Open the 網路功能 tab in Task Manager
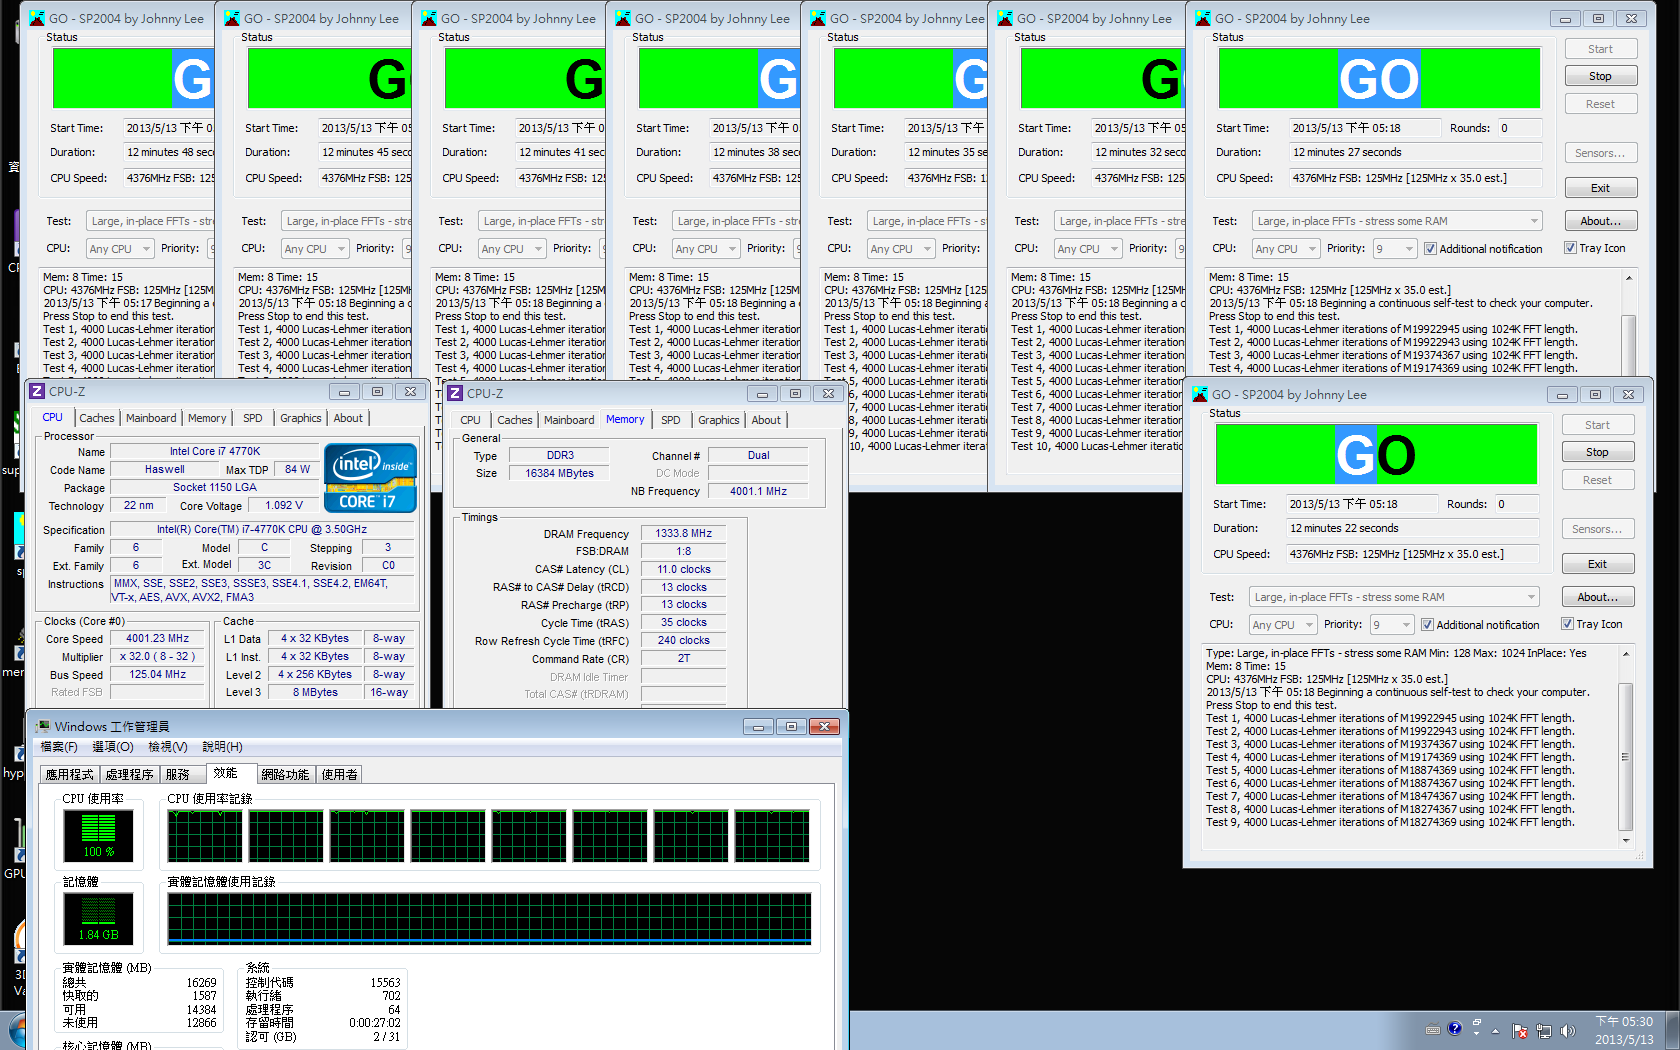This screenshot has height=1050, width=1680. (285, 774)
